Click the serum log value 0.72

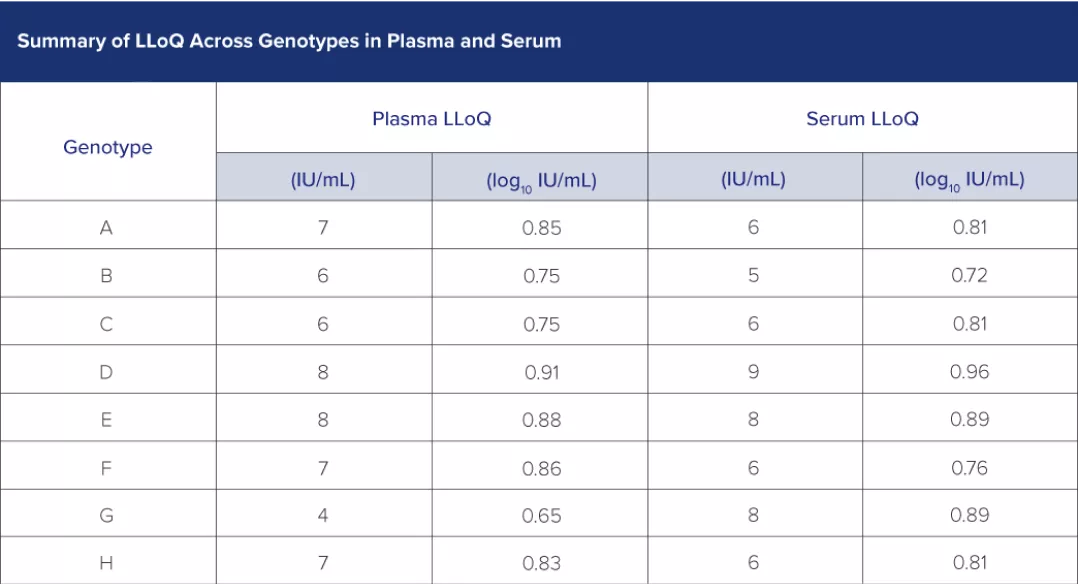[970, 276]
